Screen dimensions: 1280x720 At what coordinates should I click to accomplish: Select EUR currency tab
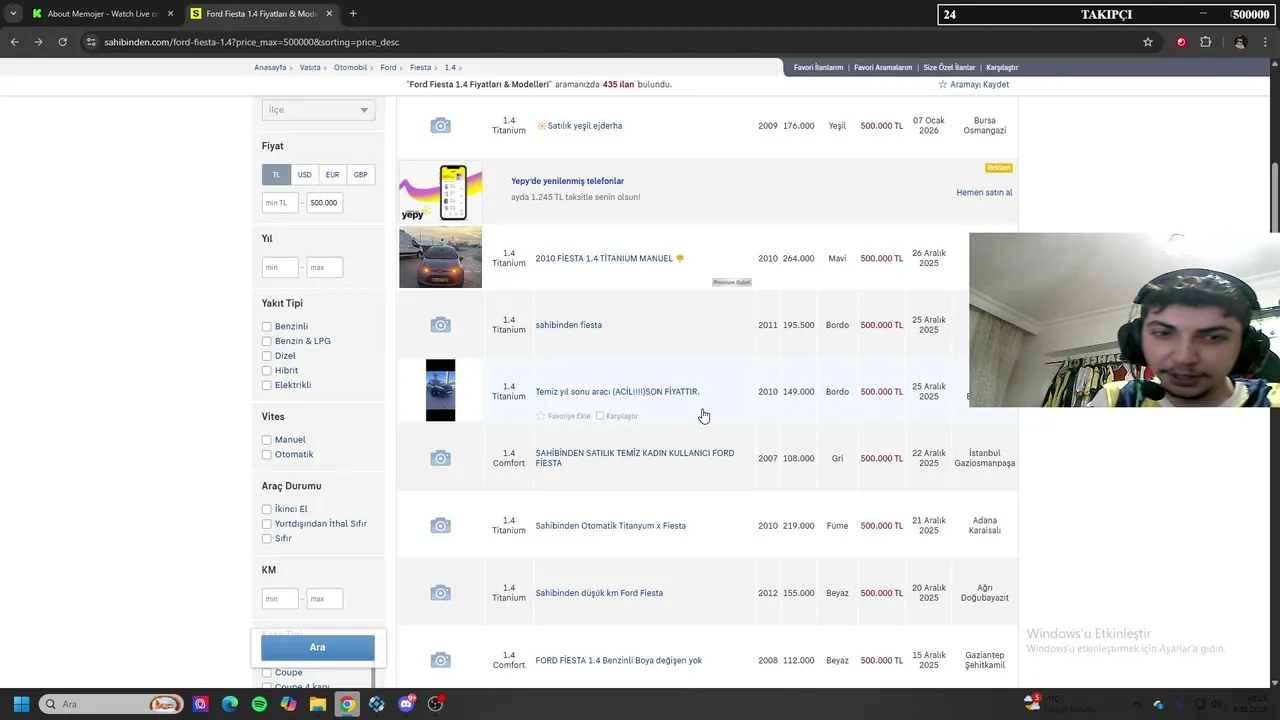[332, 175]
